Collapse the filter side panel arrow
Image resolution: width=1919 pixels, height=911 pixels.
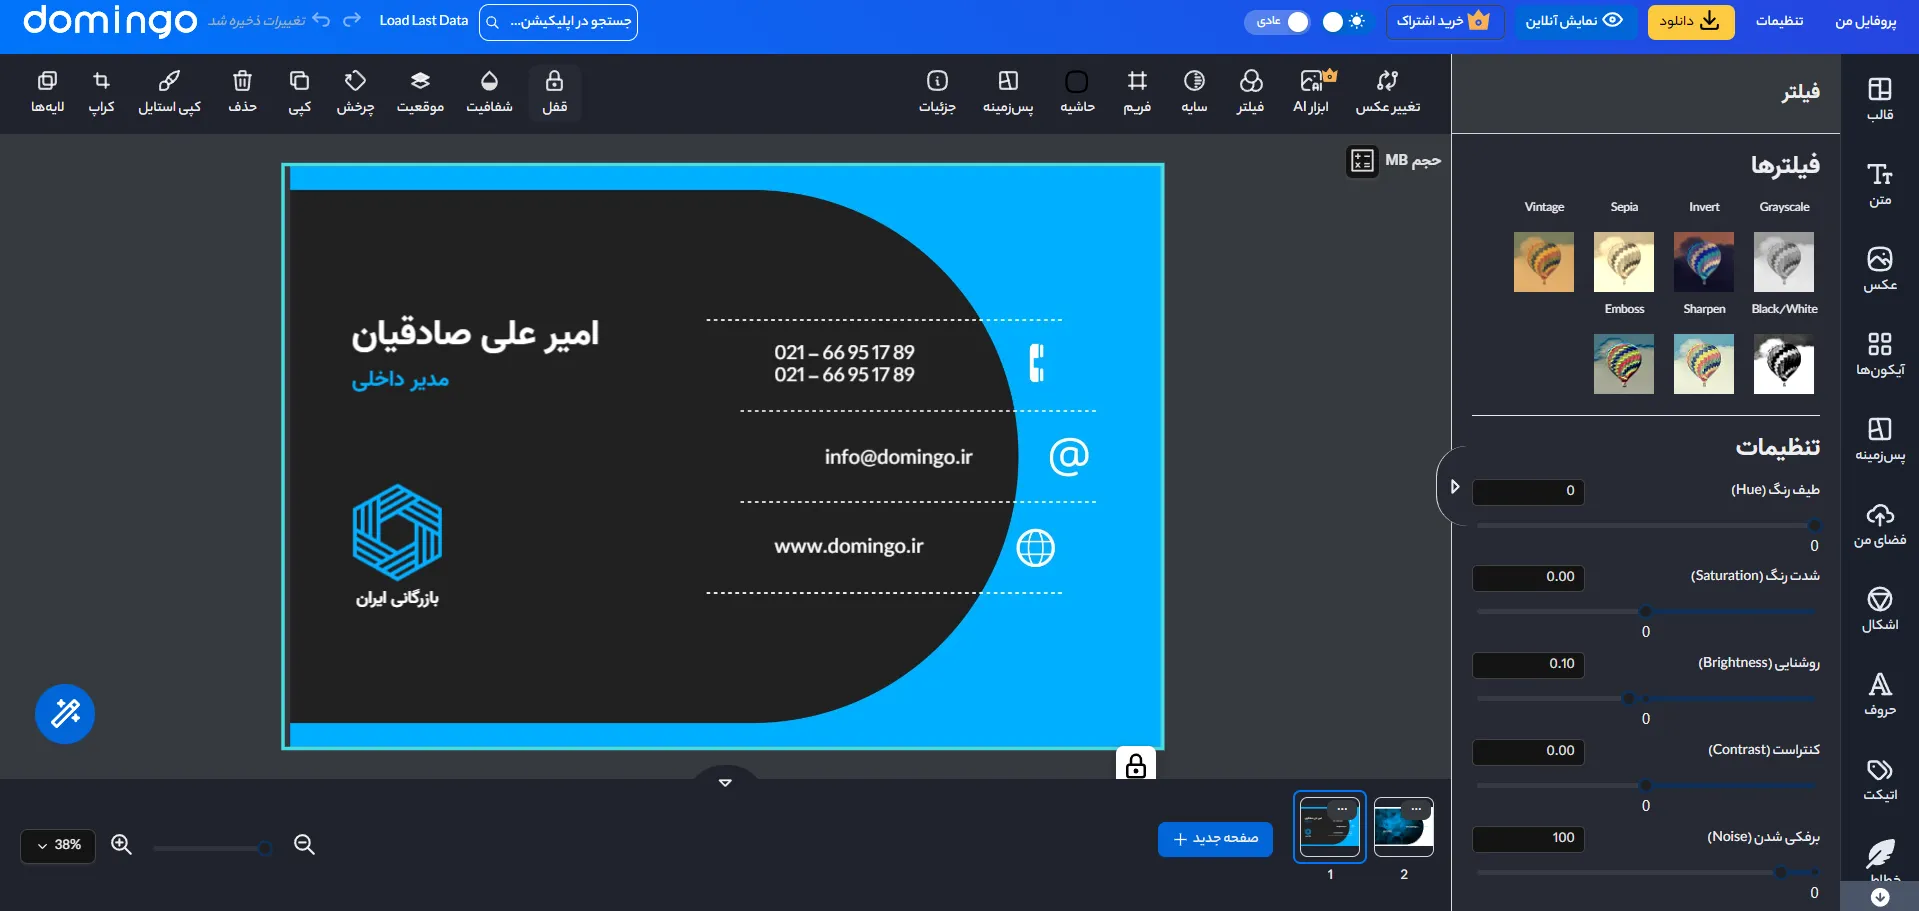[x=1454, y=487]
